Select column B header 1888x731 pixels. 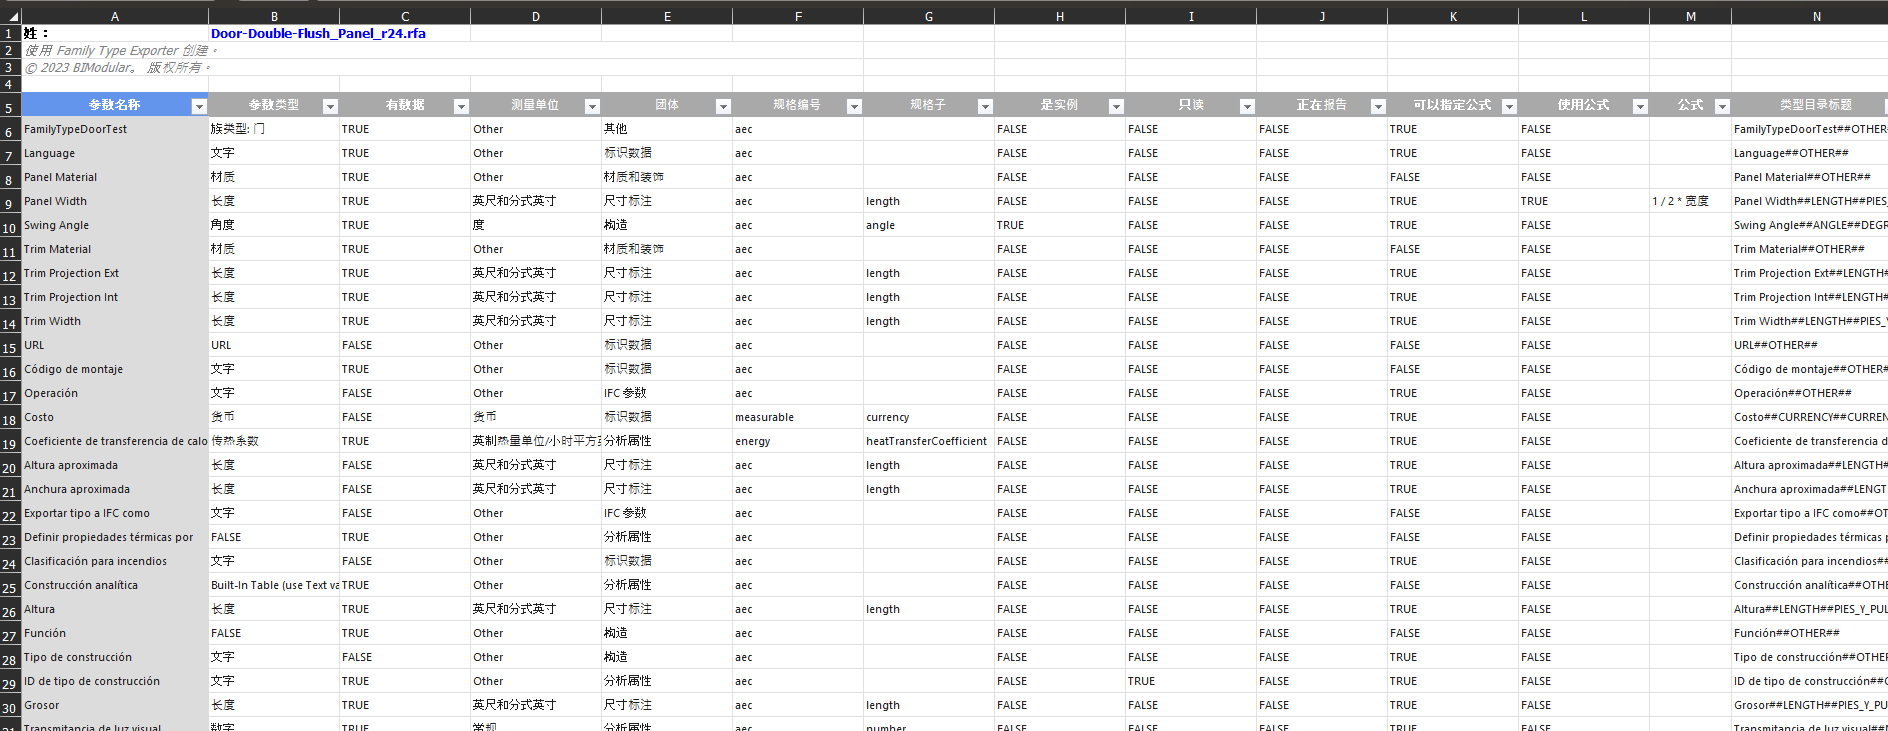pos(274,16)
